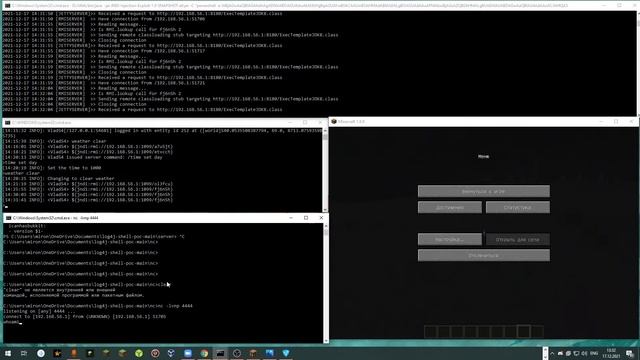Image resolution: width=640 pixels, height=360 pixels.
Task: Click the 'whoami' line in nc window
Action: coord(11,322)
